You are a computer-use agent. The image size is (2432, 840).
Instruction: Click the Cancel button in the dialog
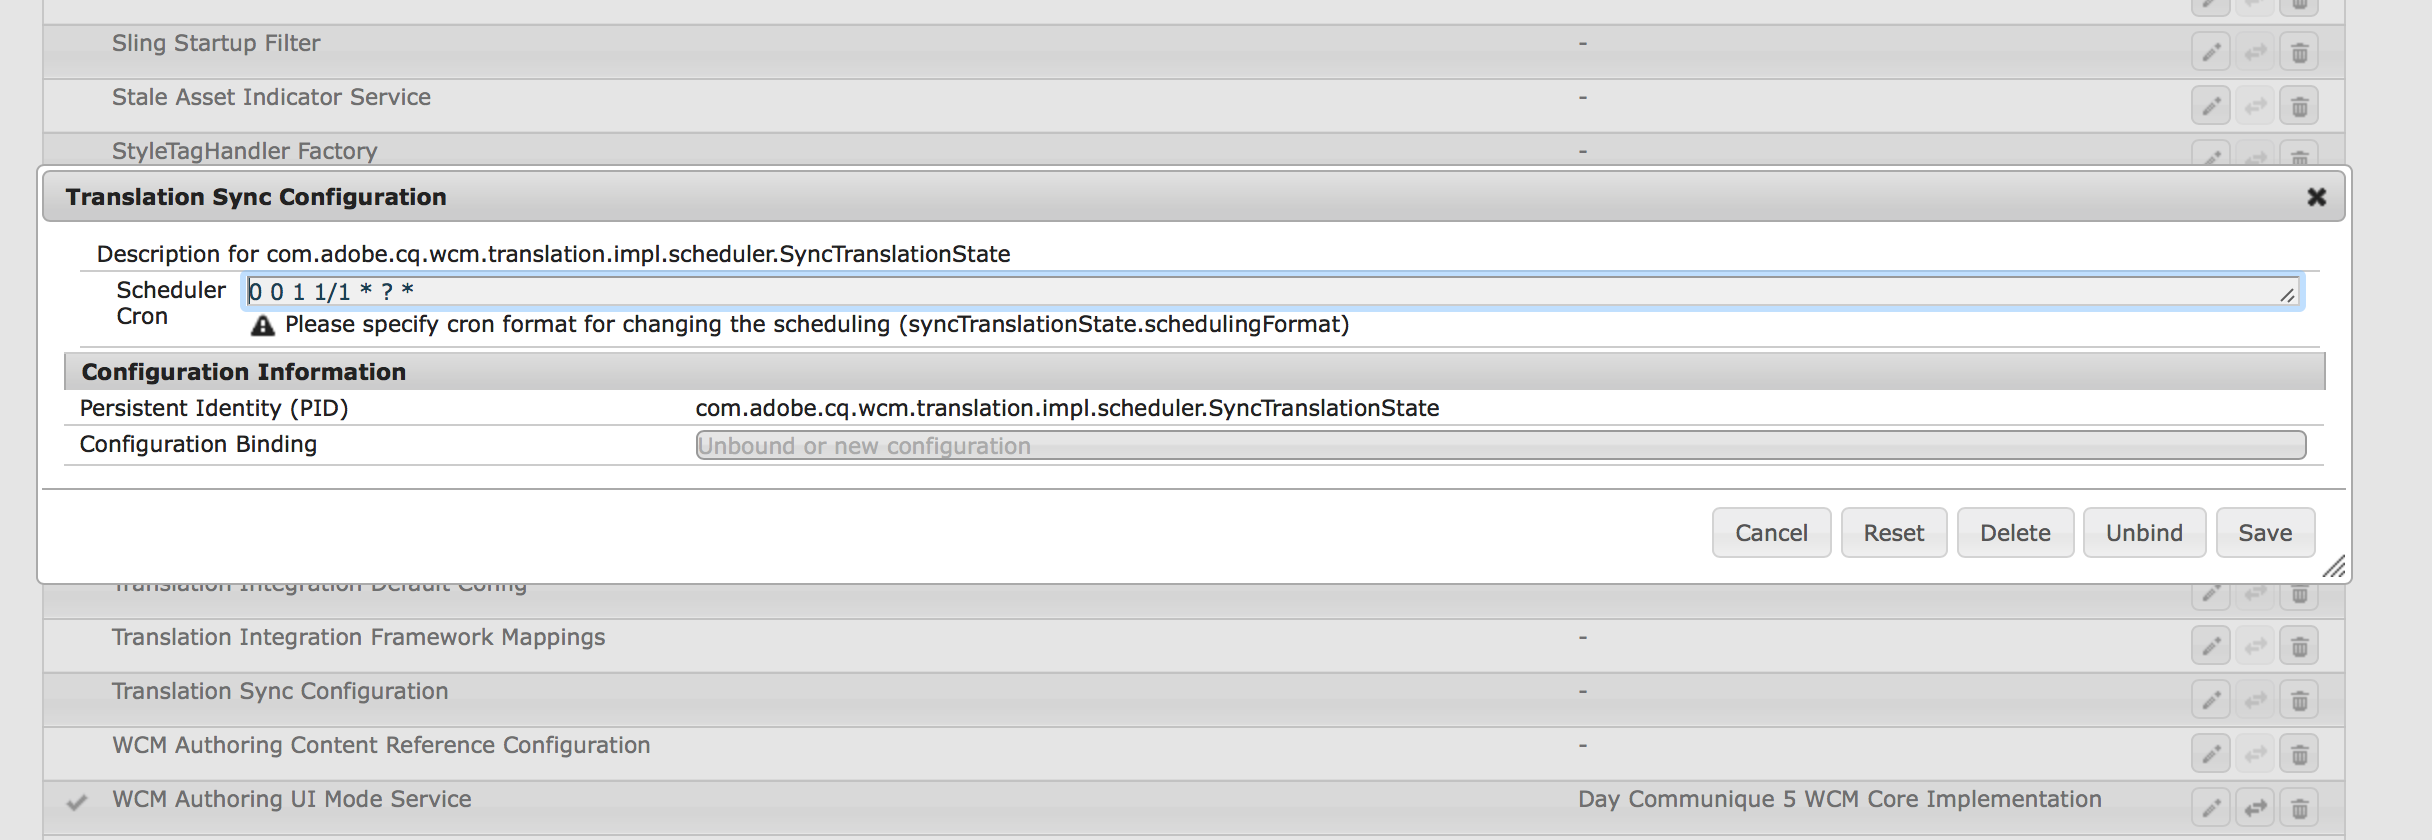pyautogui.click(x=1771, y=533)
